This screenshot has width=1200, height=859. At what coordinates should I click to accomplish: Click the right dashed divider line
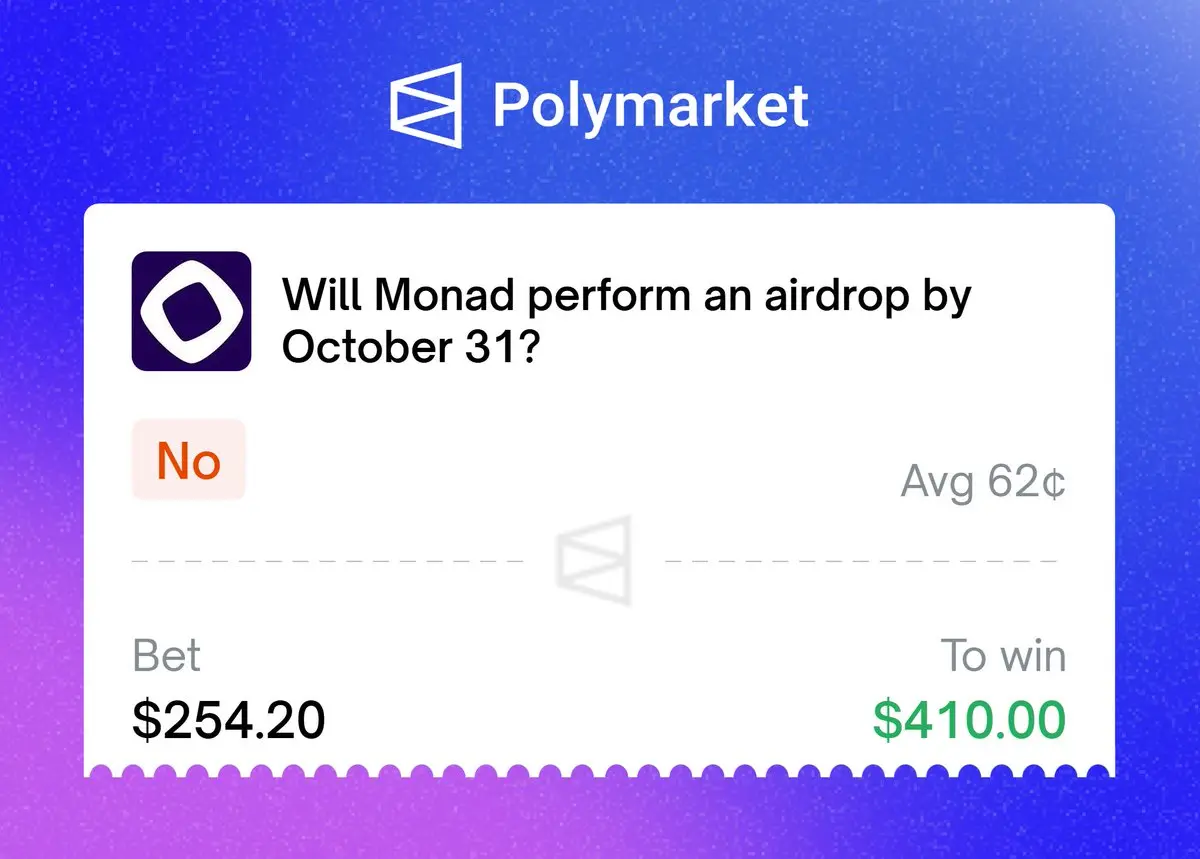(x=860, y=561)
